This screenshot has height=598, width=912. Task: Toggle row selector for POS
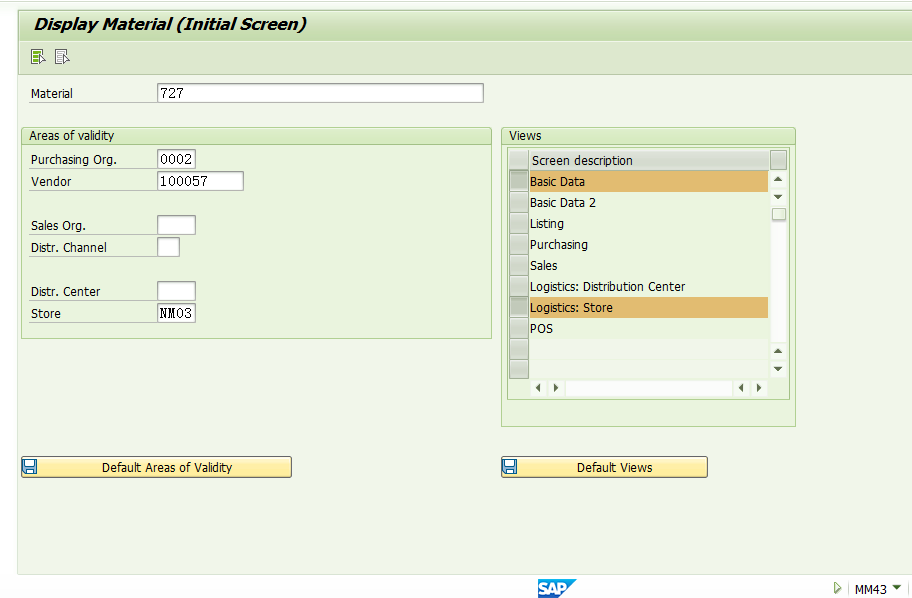coord(518,328)
